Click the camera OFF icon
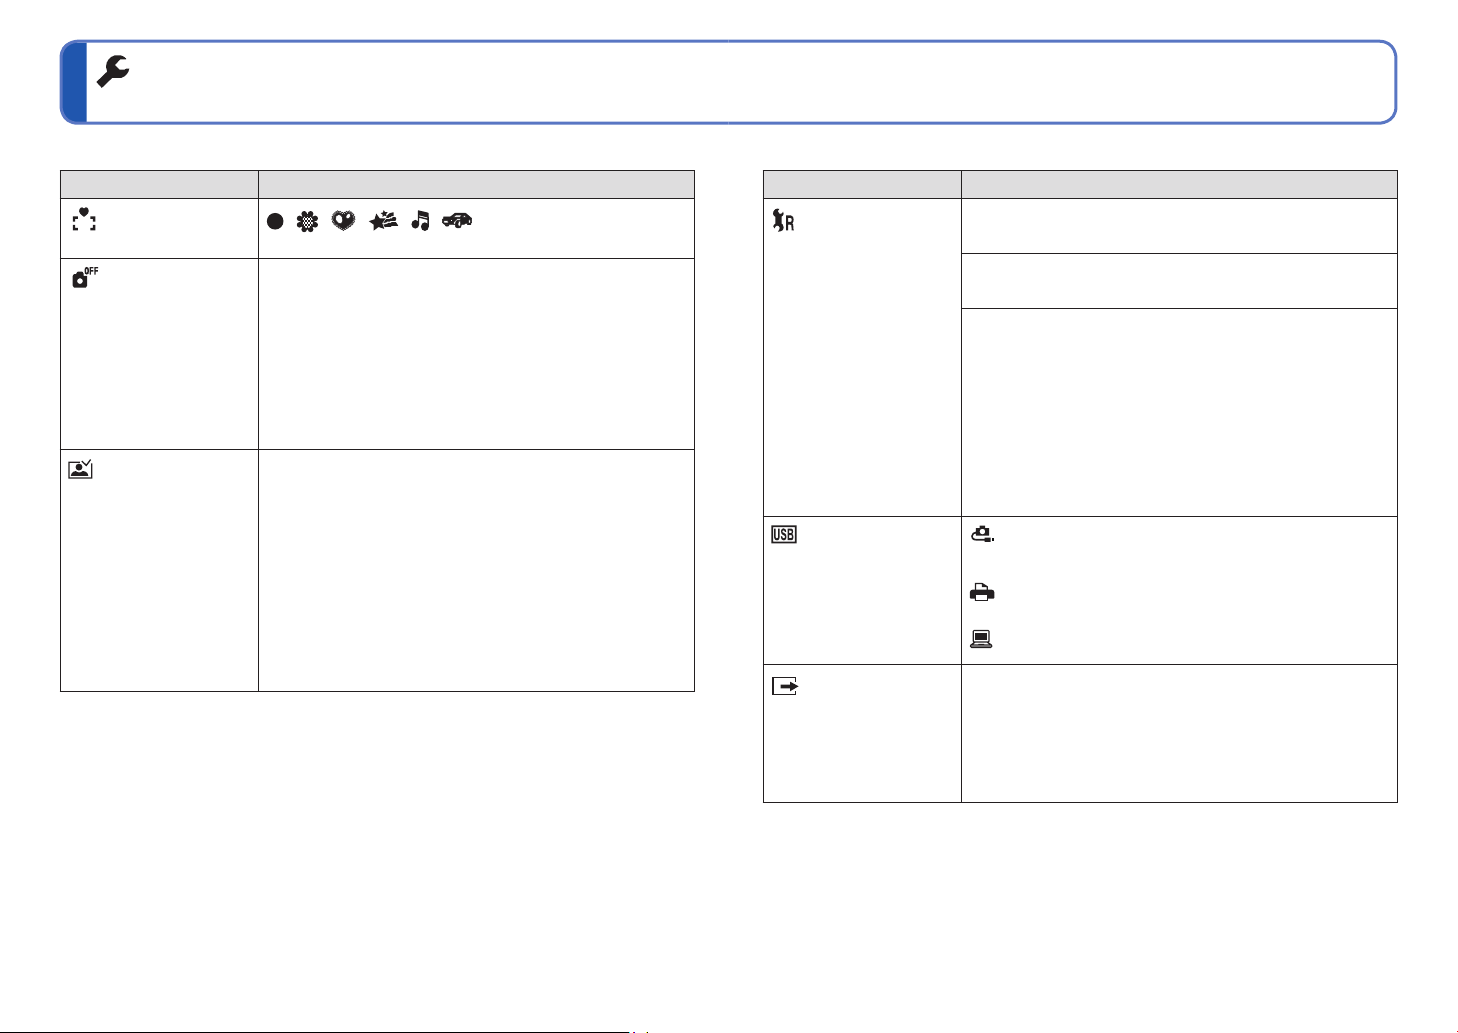Screen dimensions: 1458x1033 pos(84,276)
